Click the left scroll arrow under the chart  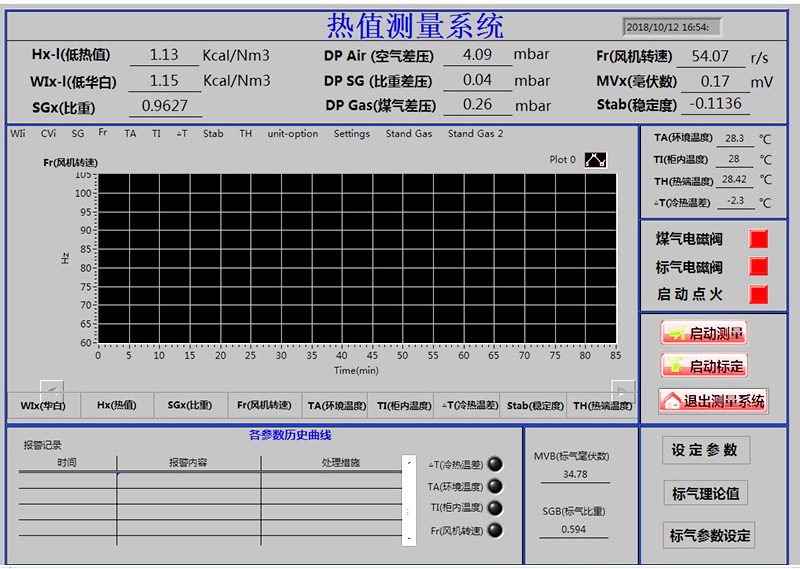[52, 392]
